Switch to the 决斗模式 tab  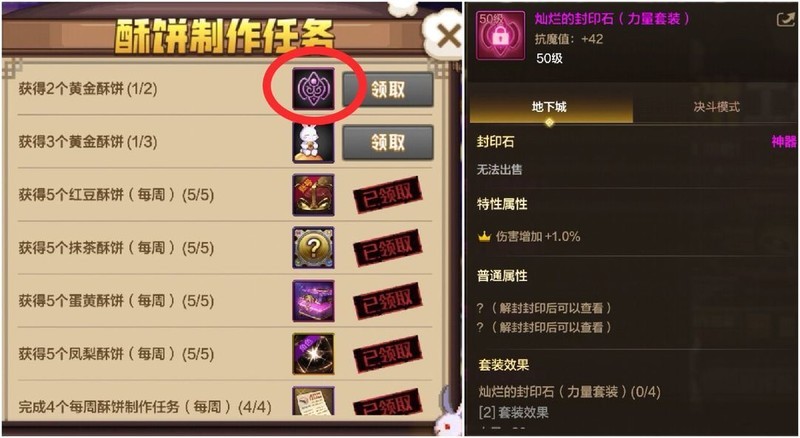[x=716, y=107]
